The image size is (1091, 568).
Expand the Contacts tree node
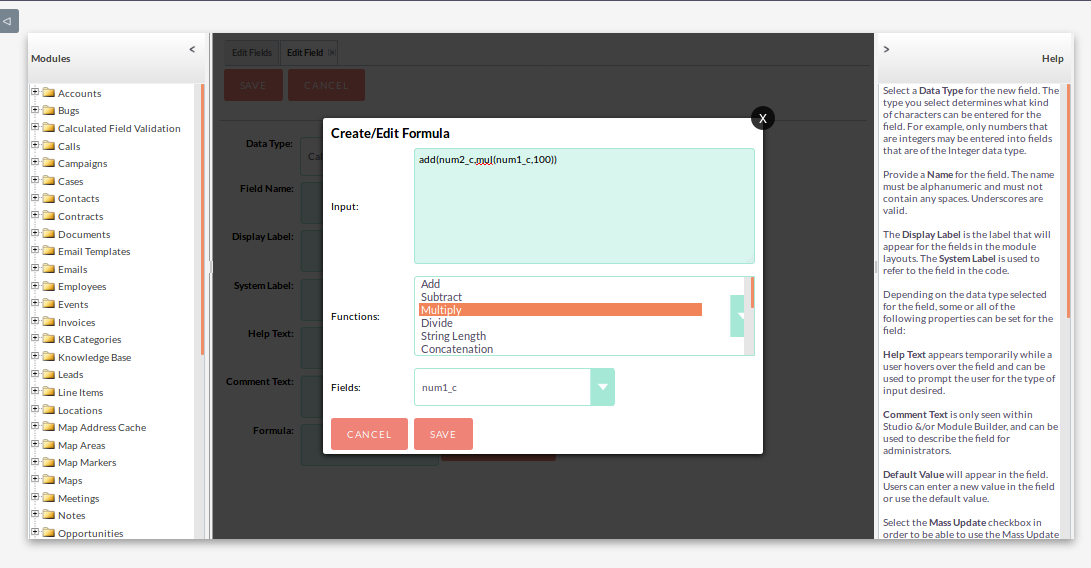[x=35, y=198]
